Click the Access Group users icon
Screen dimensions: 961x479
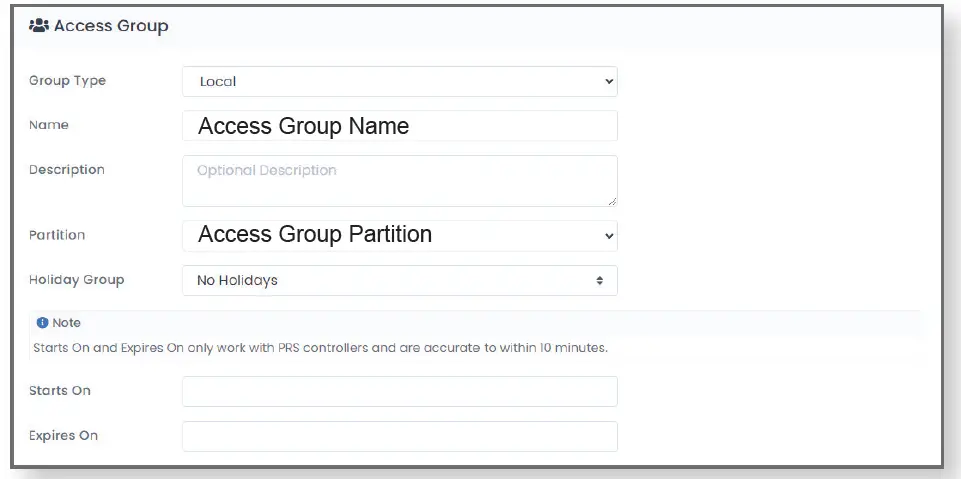point(41,27)
